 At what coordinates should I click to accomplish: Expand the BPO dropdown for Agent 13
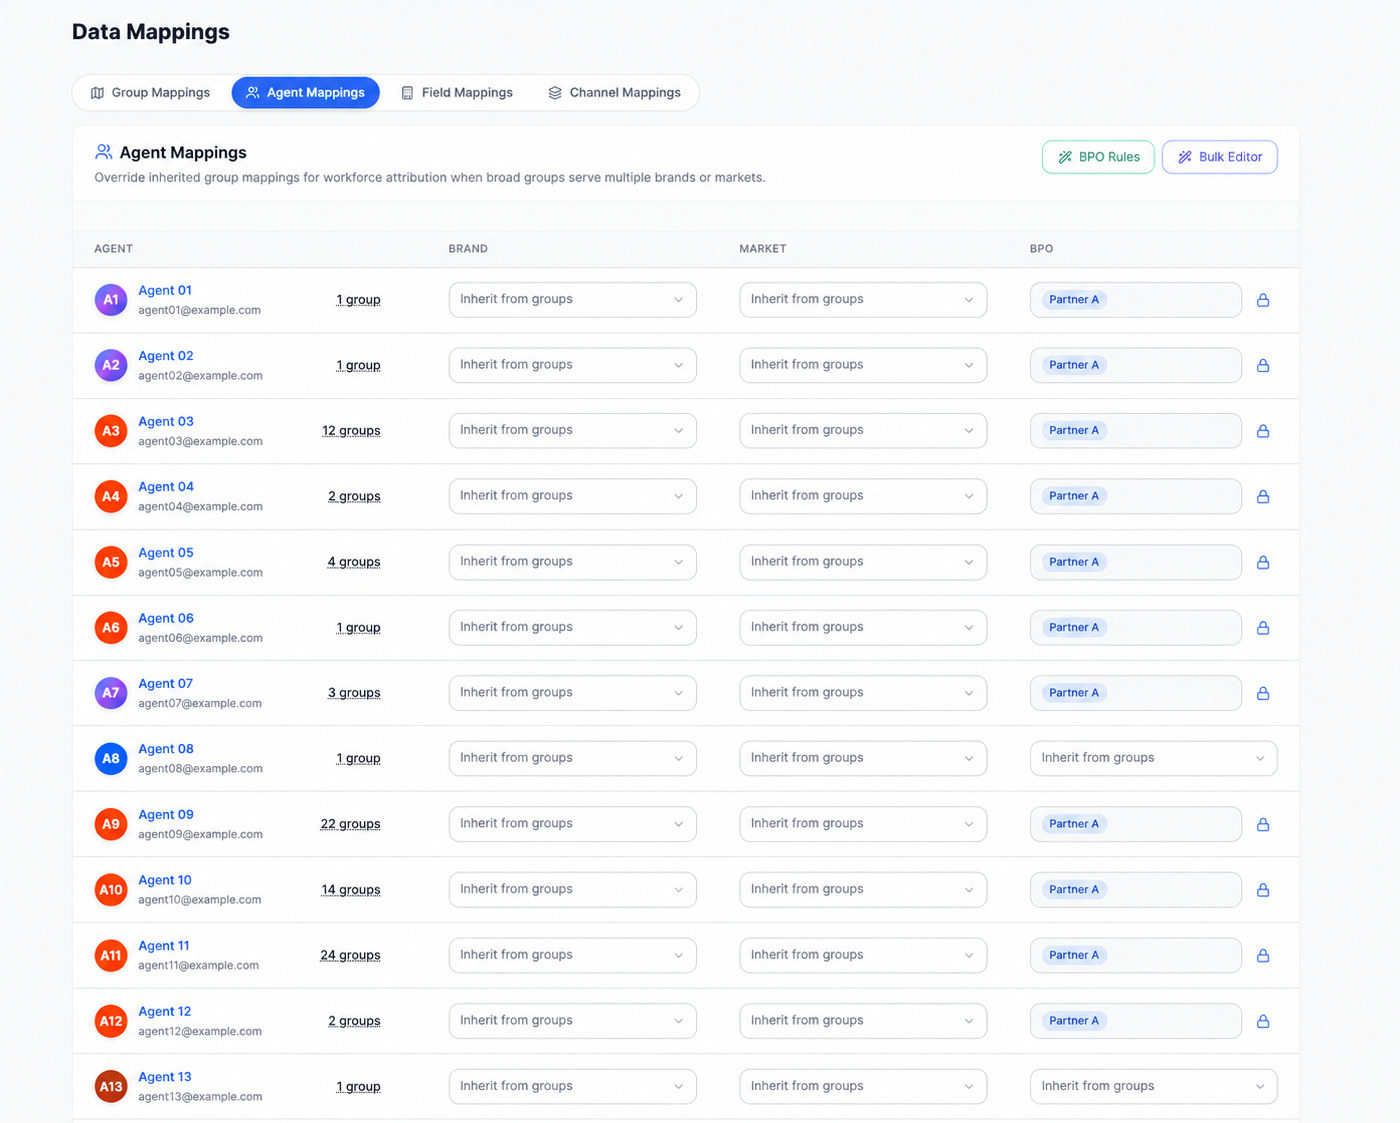[1153, 1087]
